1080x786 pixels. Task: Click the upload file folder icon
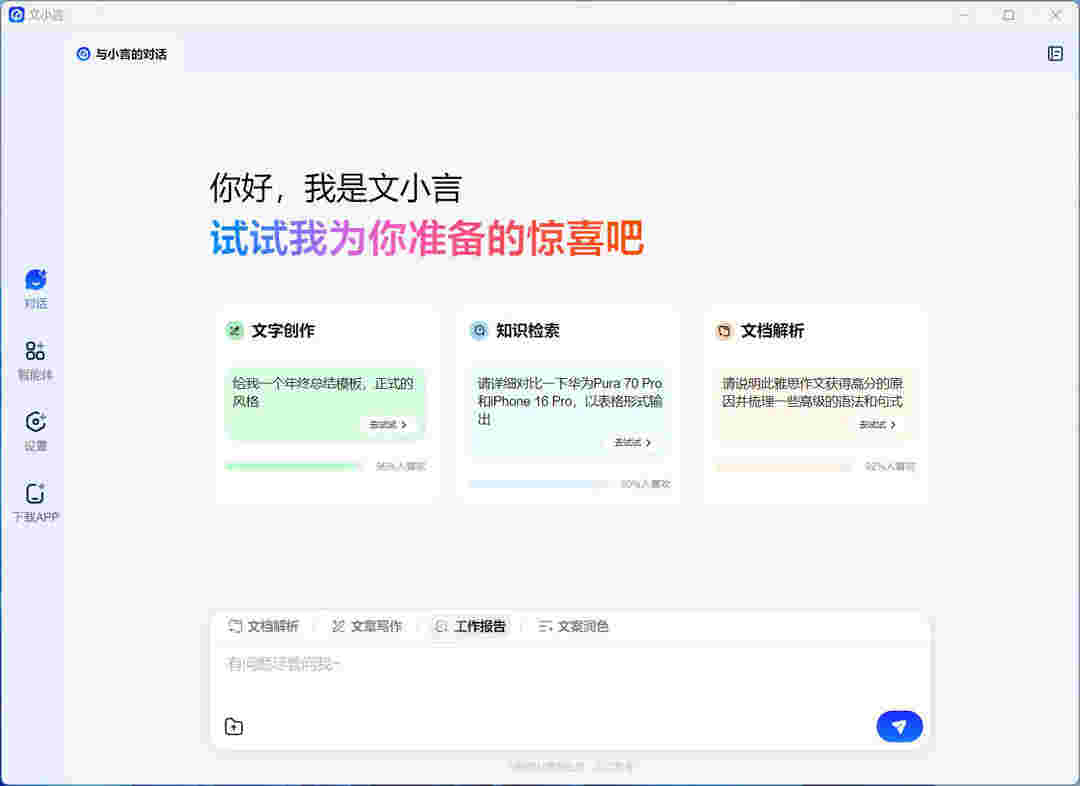[x=234, y=727]
